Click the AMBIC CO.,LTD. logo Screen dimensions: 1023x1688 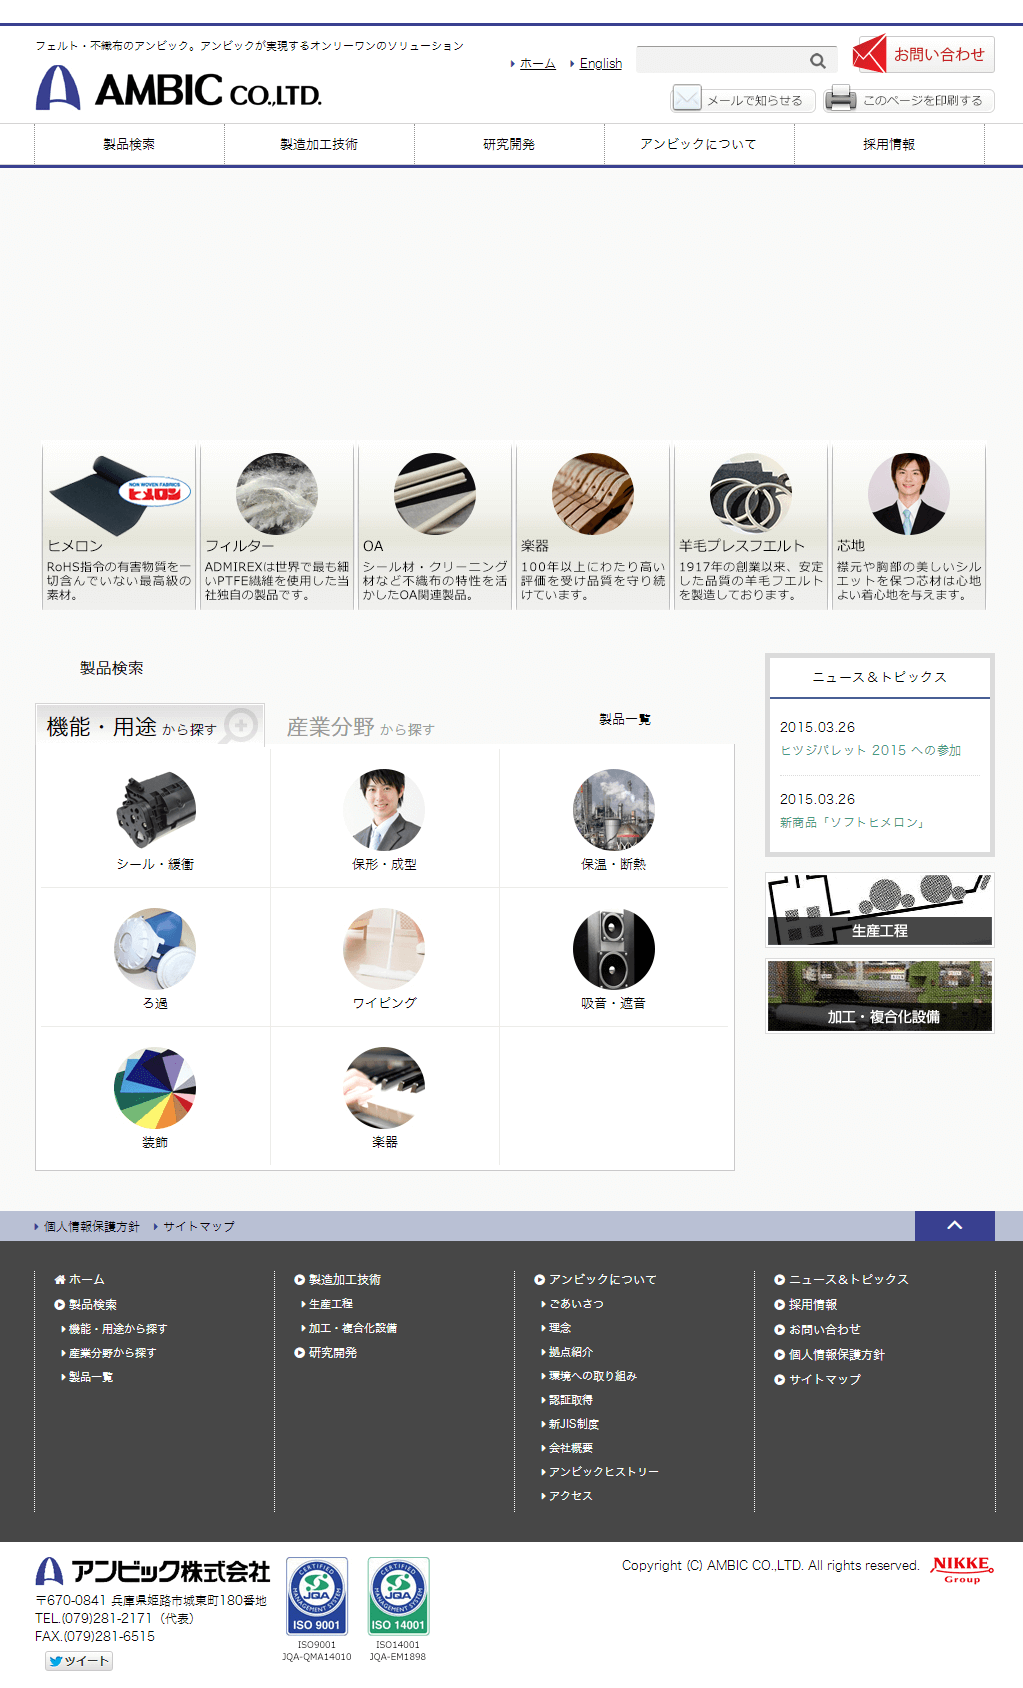click(178, 89)
